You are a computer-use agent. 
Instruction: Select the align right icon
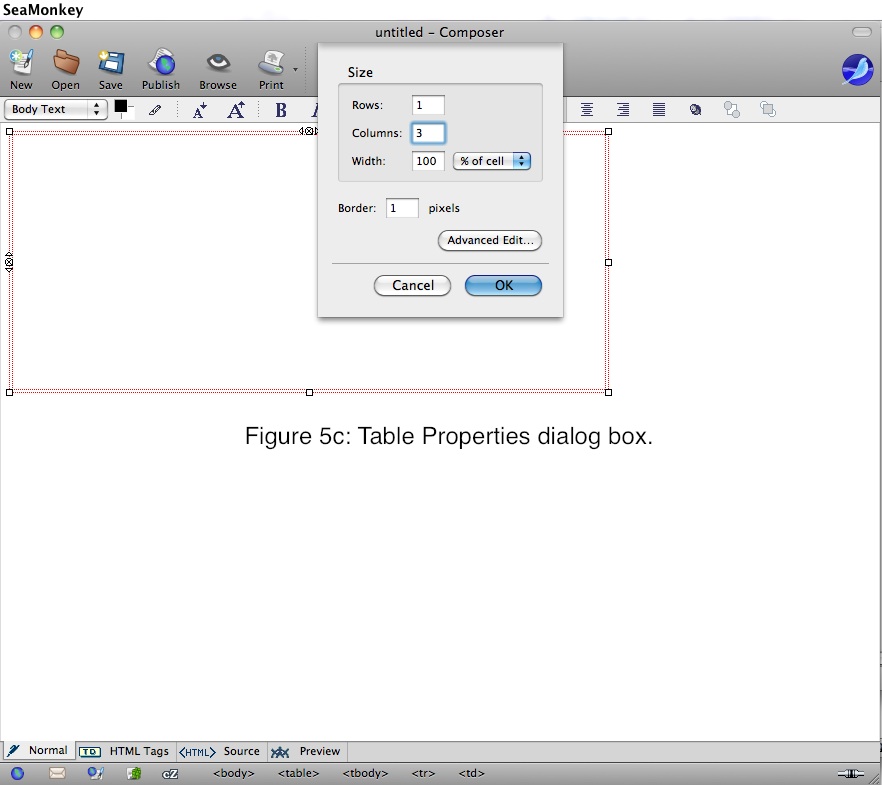point(623,110)
